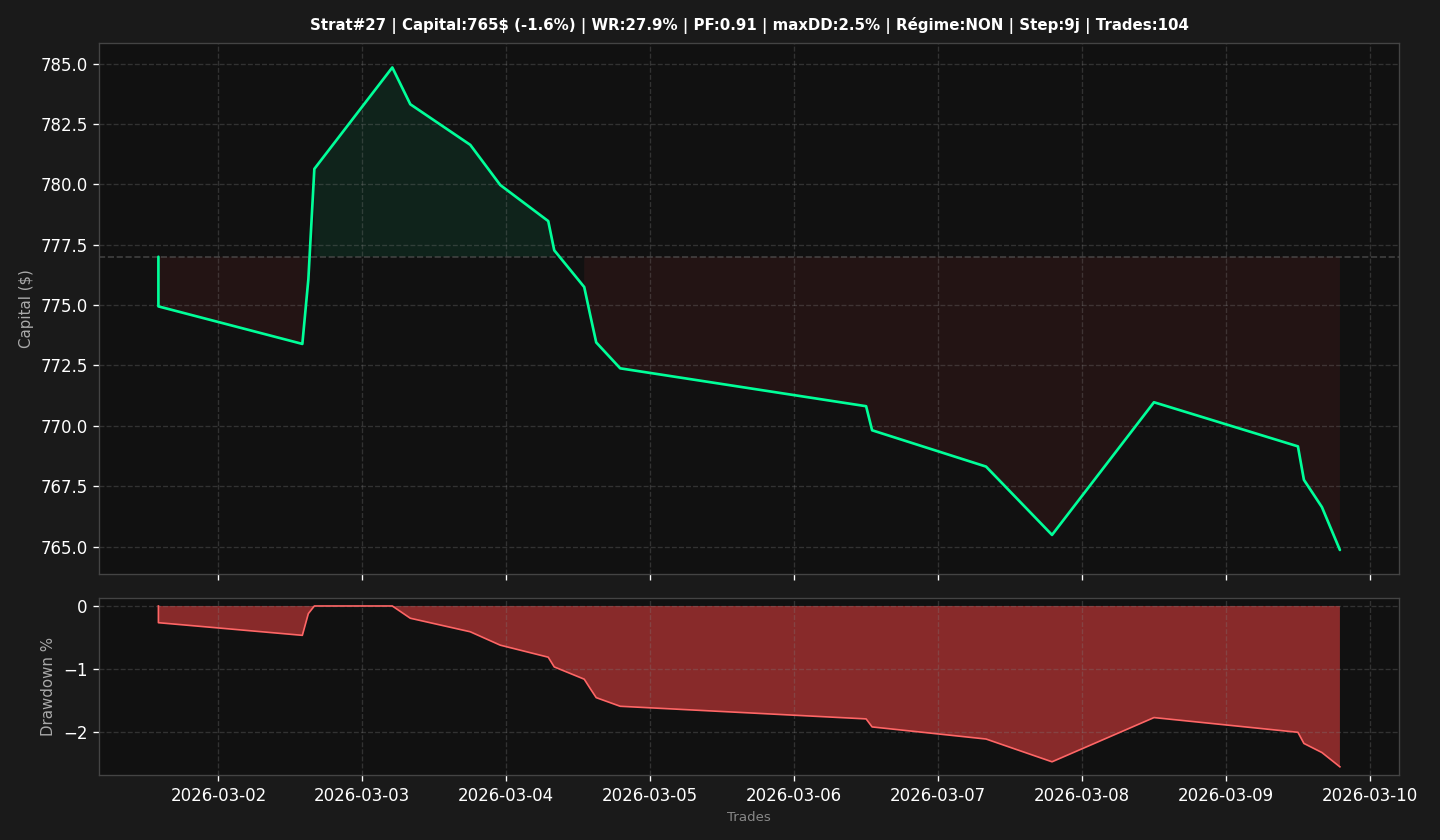Select the 775.0 capital axis value

coord(66,306)
